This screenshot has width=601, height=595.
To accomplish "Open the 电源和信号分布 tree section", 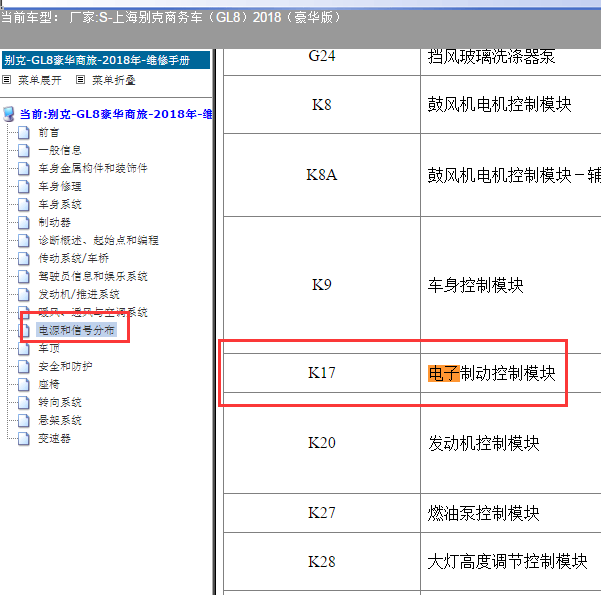I will coord(76,330).
